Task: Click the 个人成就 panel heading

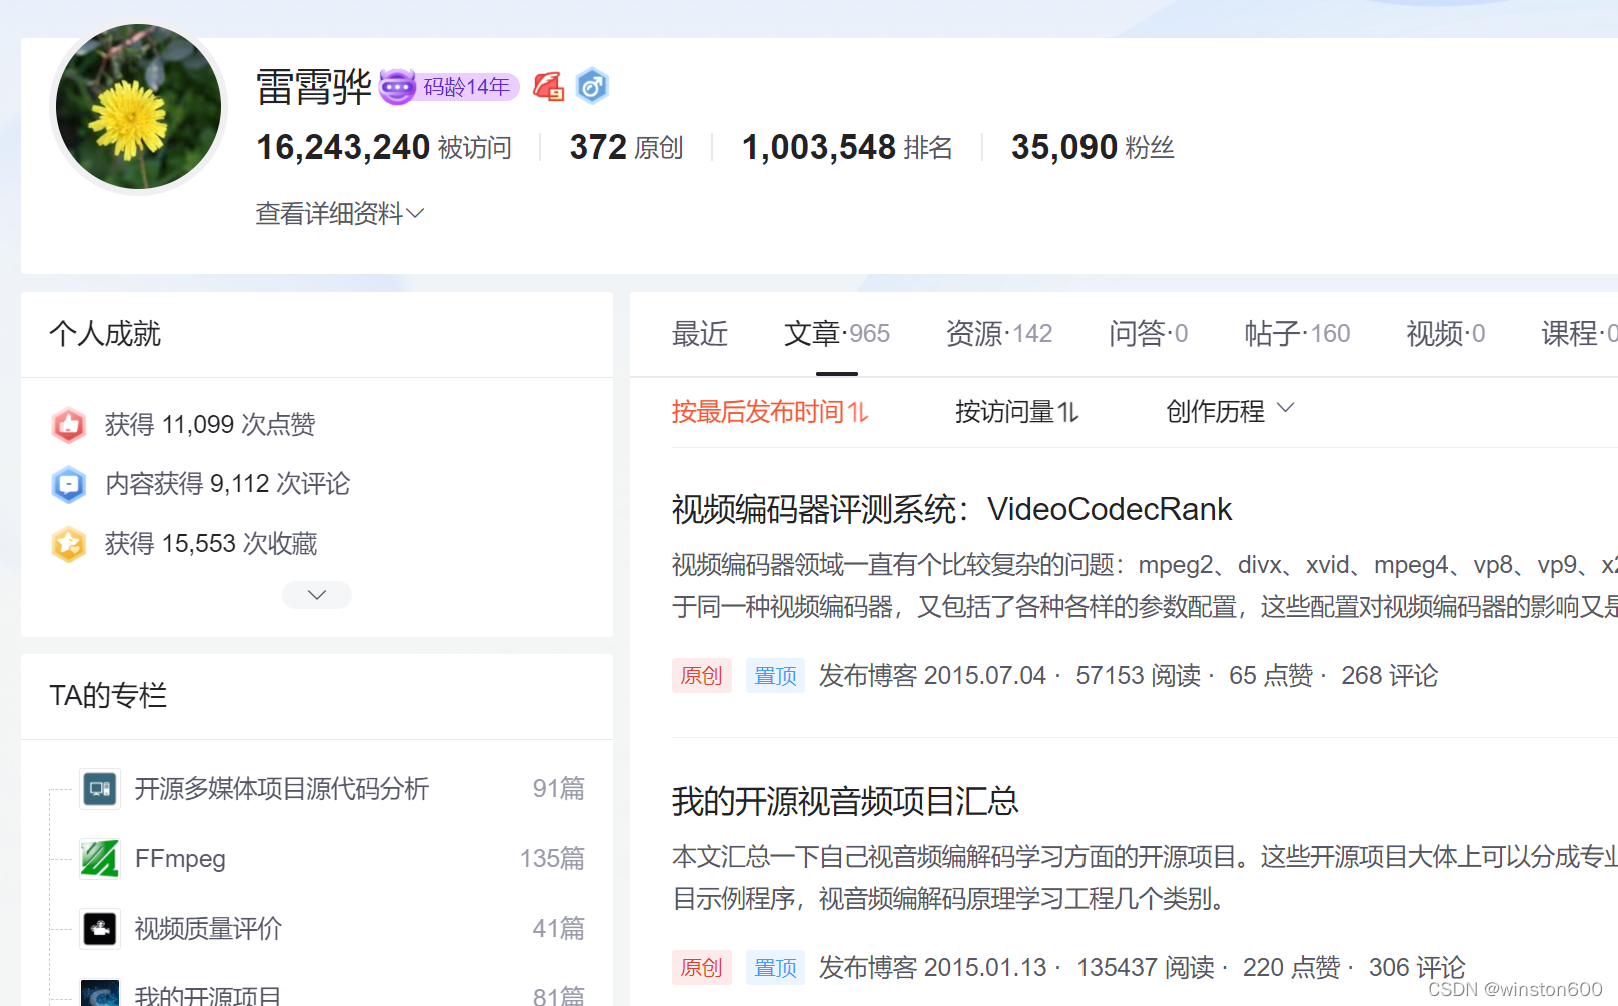Action: tap(105, 333)
